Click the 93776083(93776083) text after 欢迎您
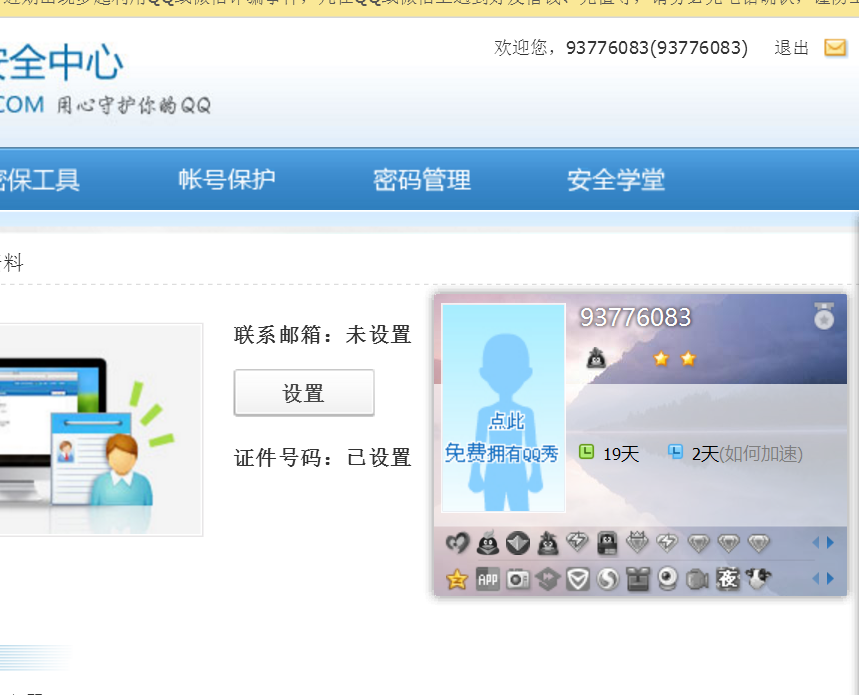859x695 pixels. point(657,48)
